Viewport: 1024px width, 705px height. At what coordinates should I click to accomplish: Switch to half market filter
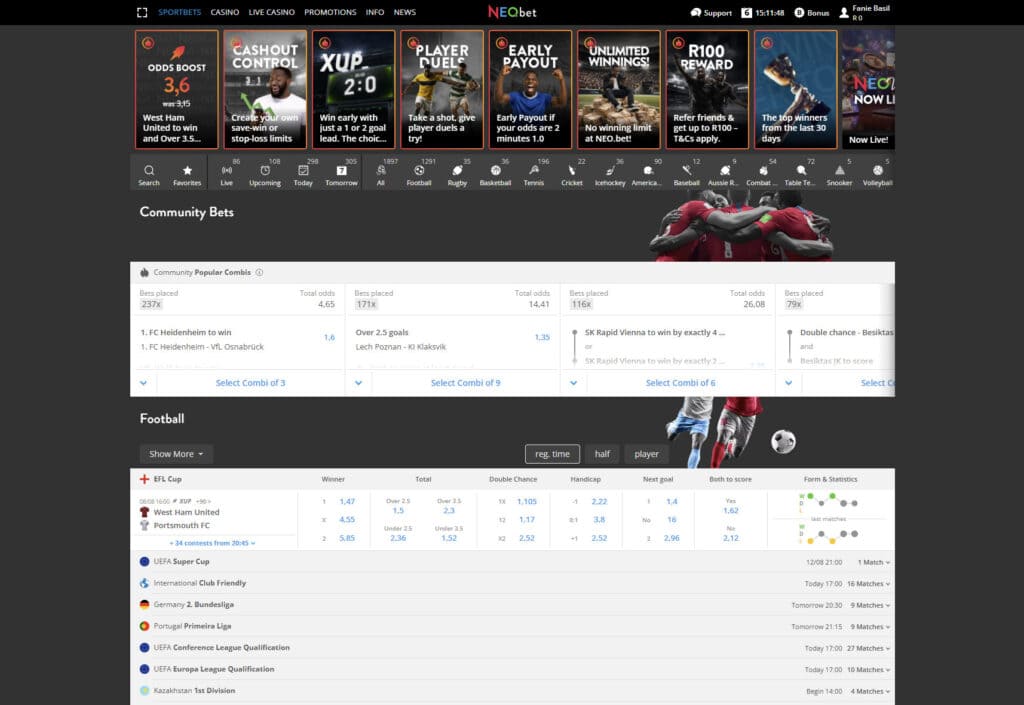point(602,454)
